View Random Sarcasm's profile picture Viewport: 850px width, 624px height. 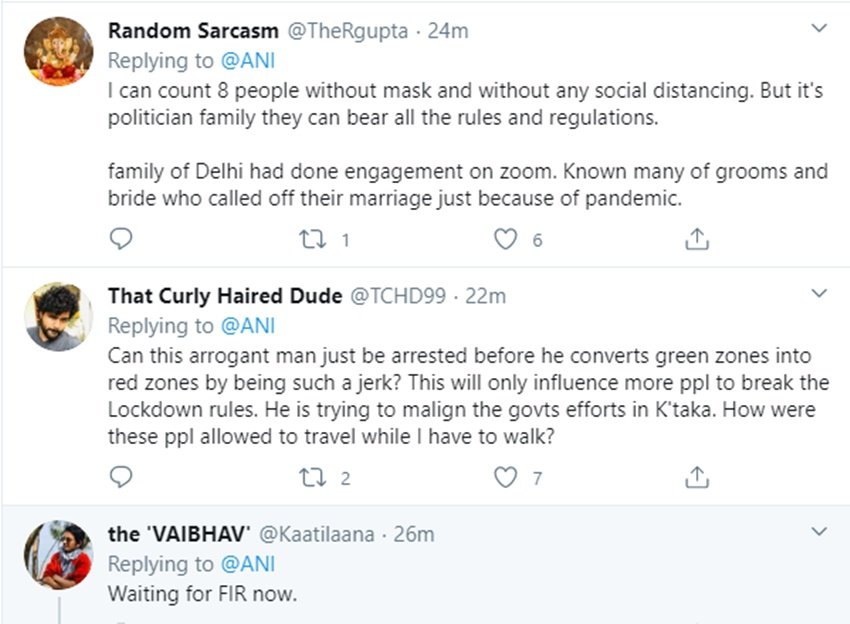tap(58, 52)
